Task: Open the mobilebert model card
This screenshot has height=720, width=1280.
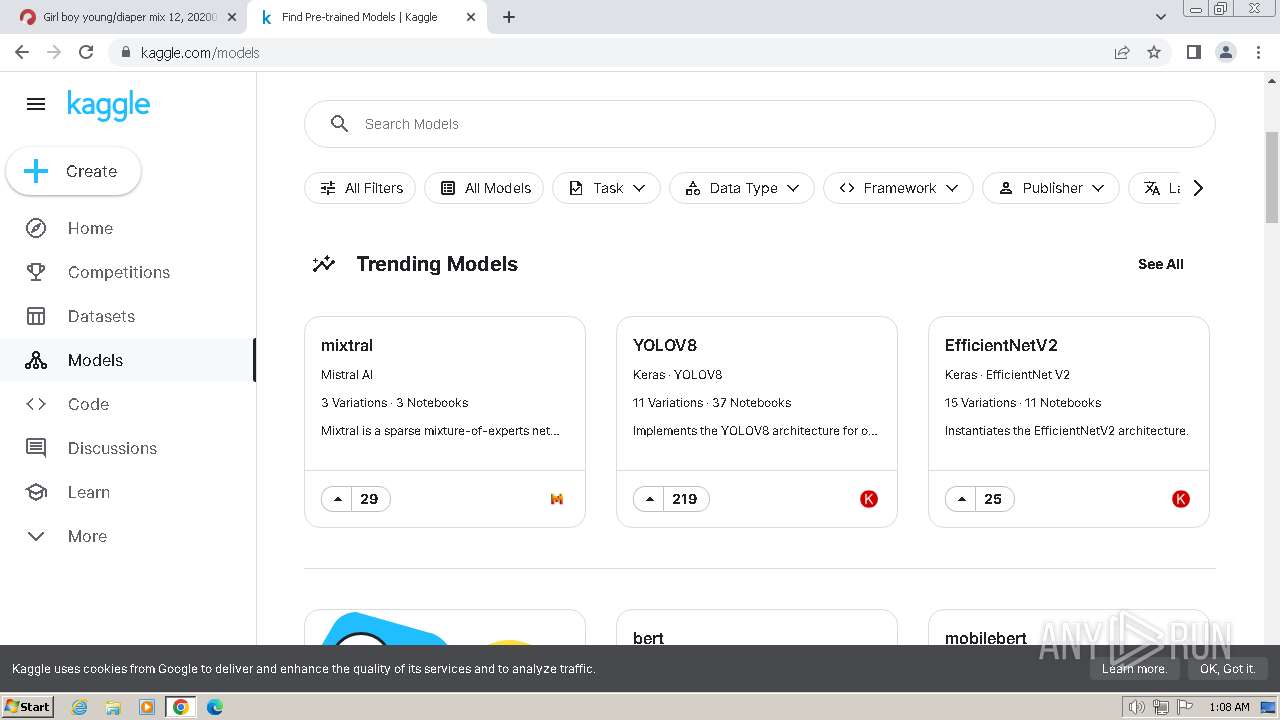Action: (1069, 628)
